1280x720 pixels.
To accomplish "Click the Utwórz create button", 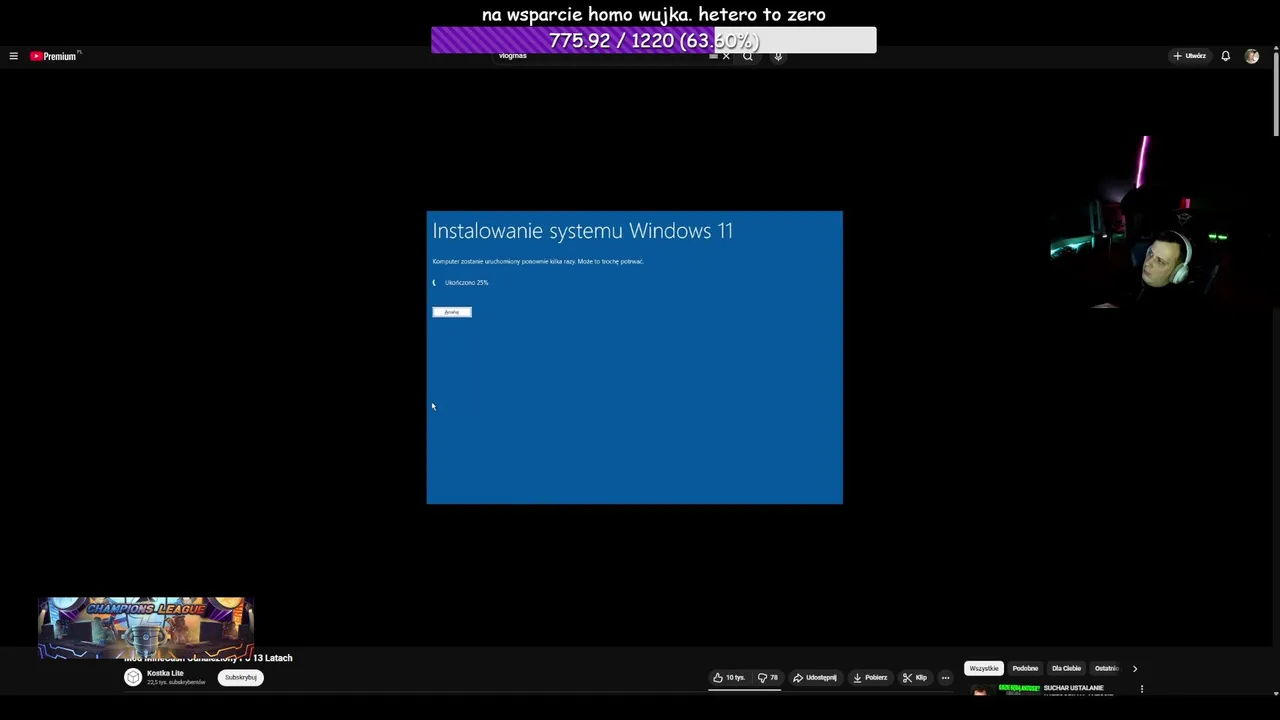I will click(1190, 56).
